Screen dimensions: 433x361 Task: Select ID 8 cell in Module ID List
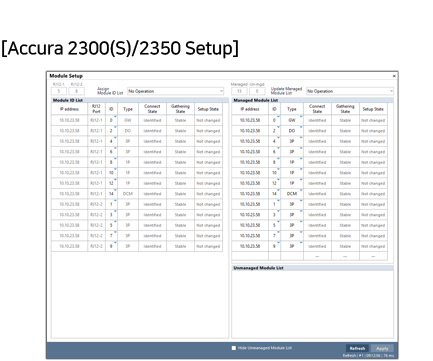[111, 162]
